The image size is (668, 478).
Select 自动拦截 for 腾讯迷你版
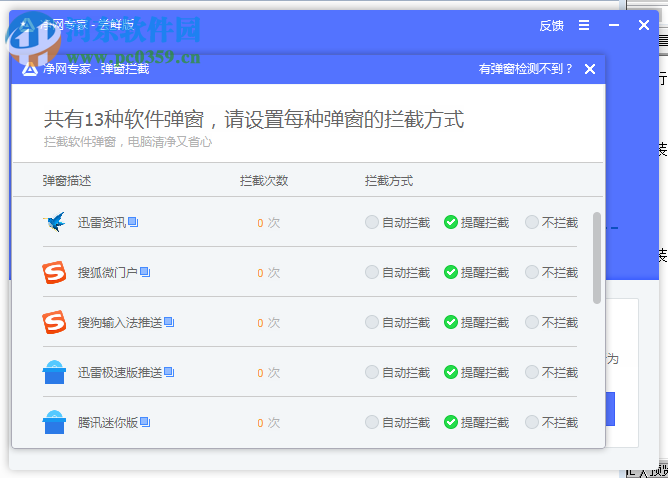click(397, 422)
